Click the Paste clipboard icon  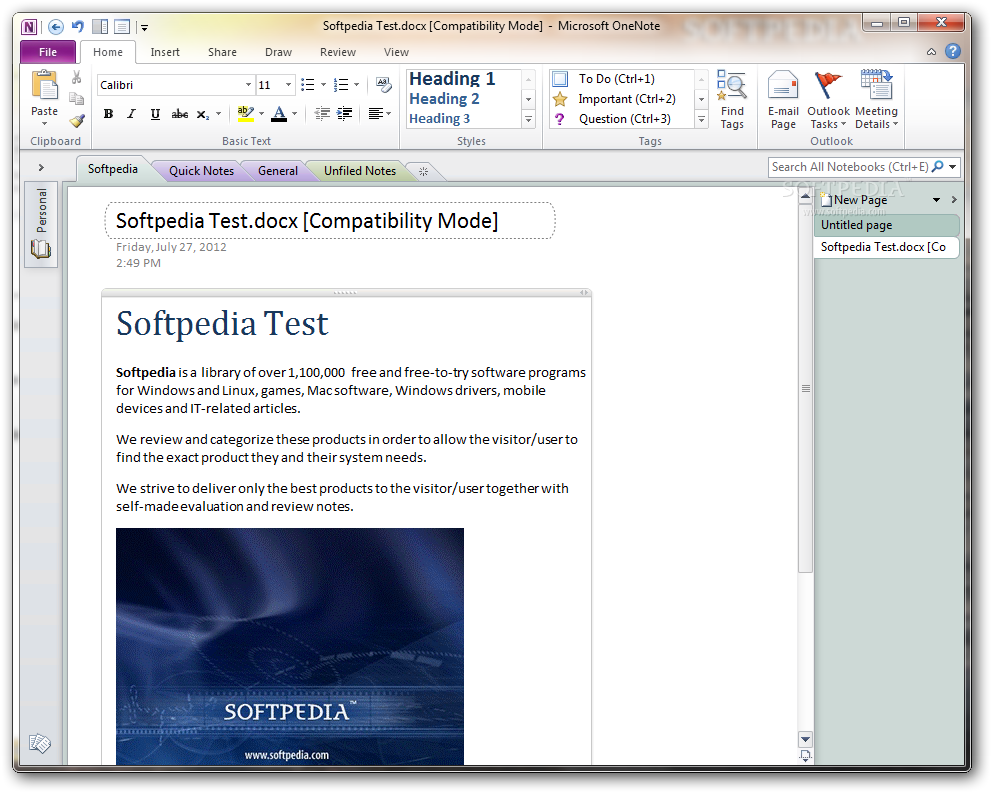44,85
